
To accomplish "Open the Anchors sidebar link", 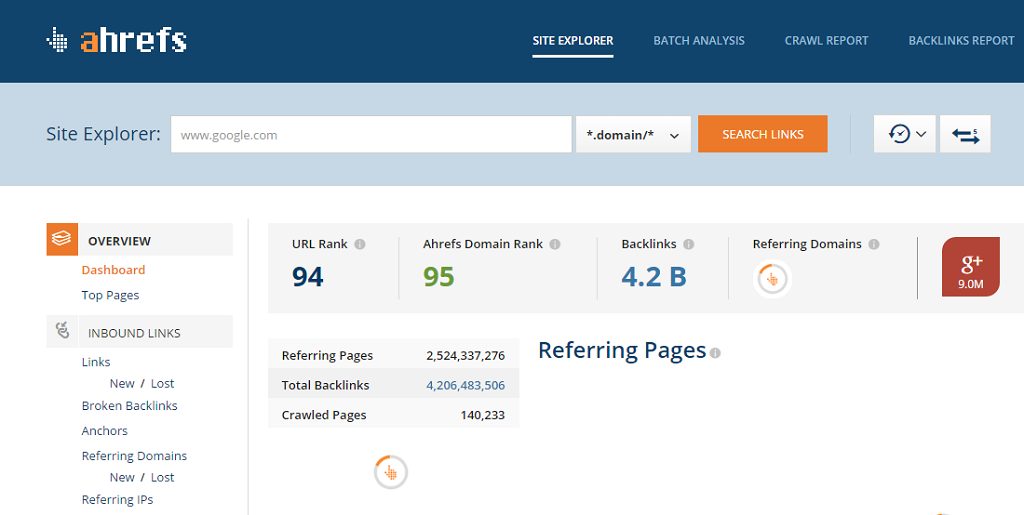I will click(104, 430).
